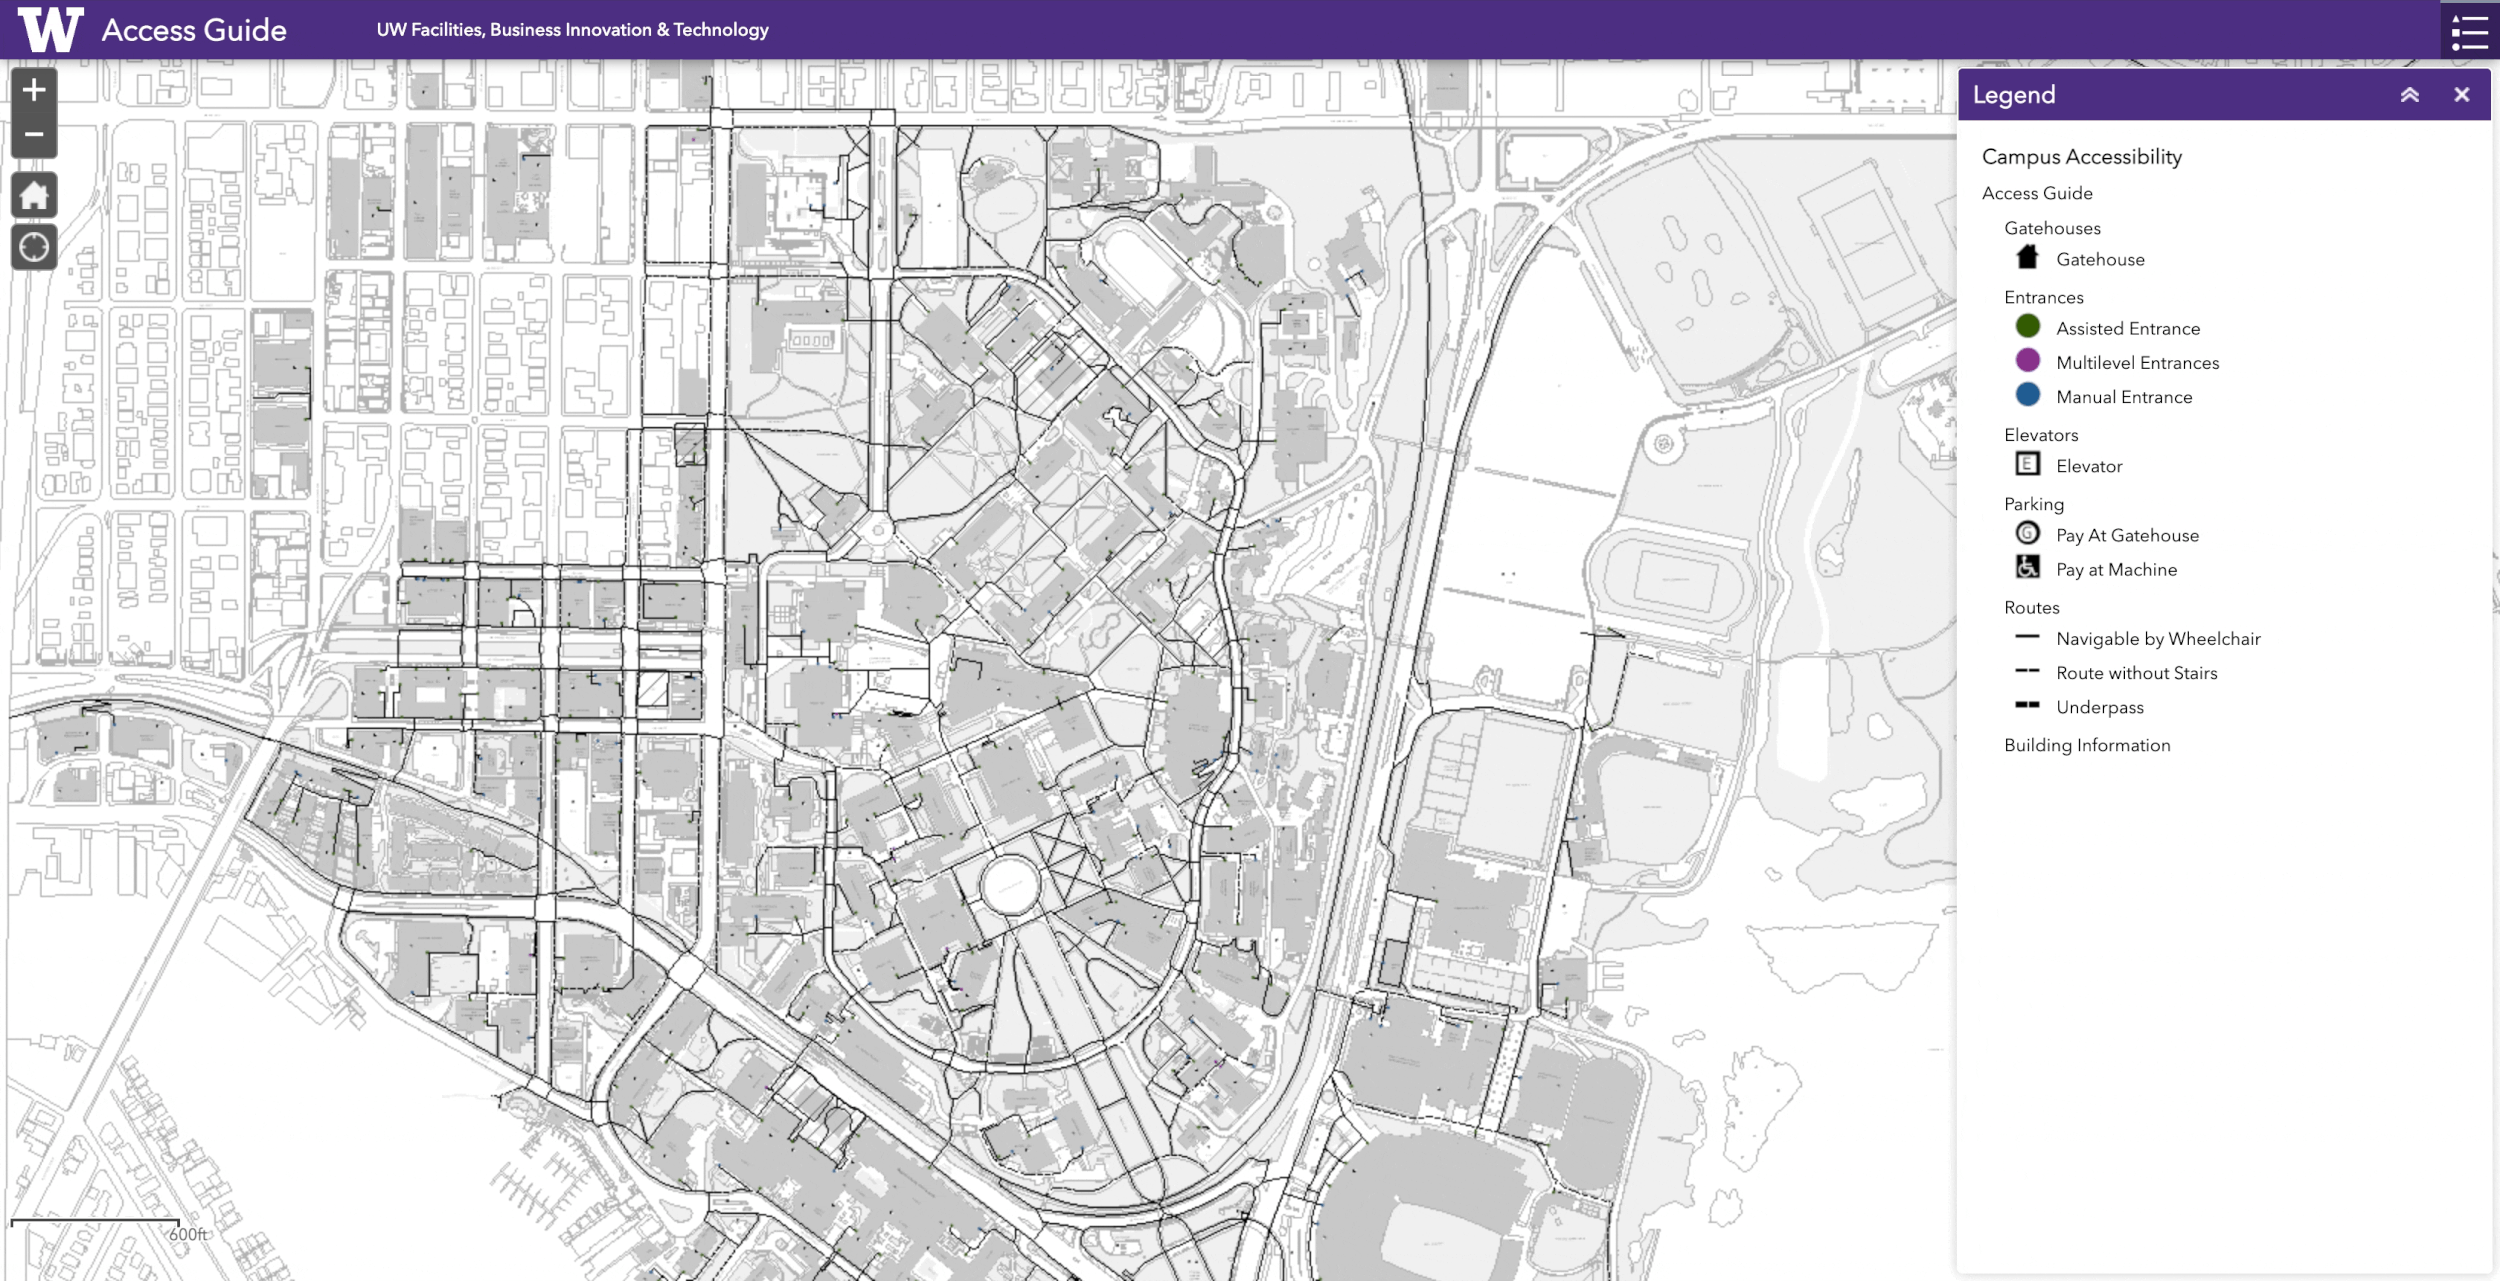Zoom out of the map
The width and height of the screenshot is (2500, 1281).
click(34, 134)
